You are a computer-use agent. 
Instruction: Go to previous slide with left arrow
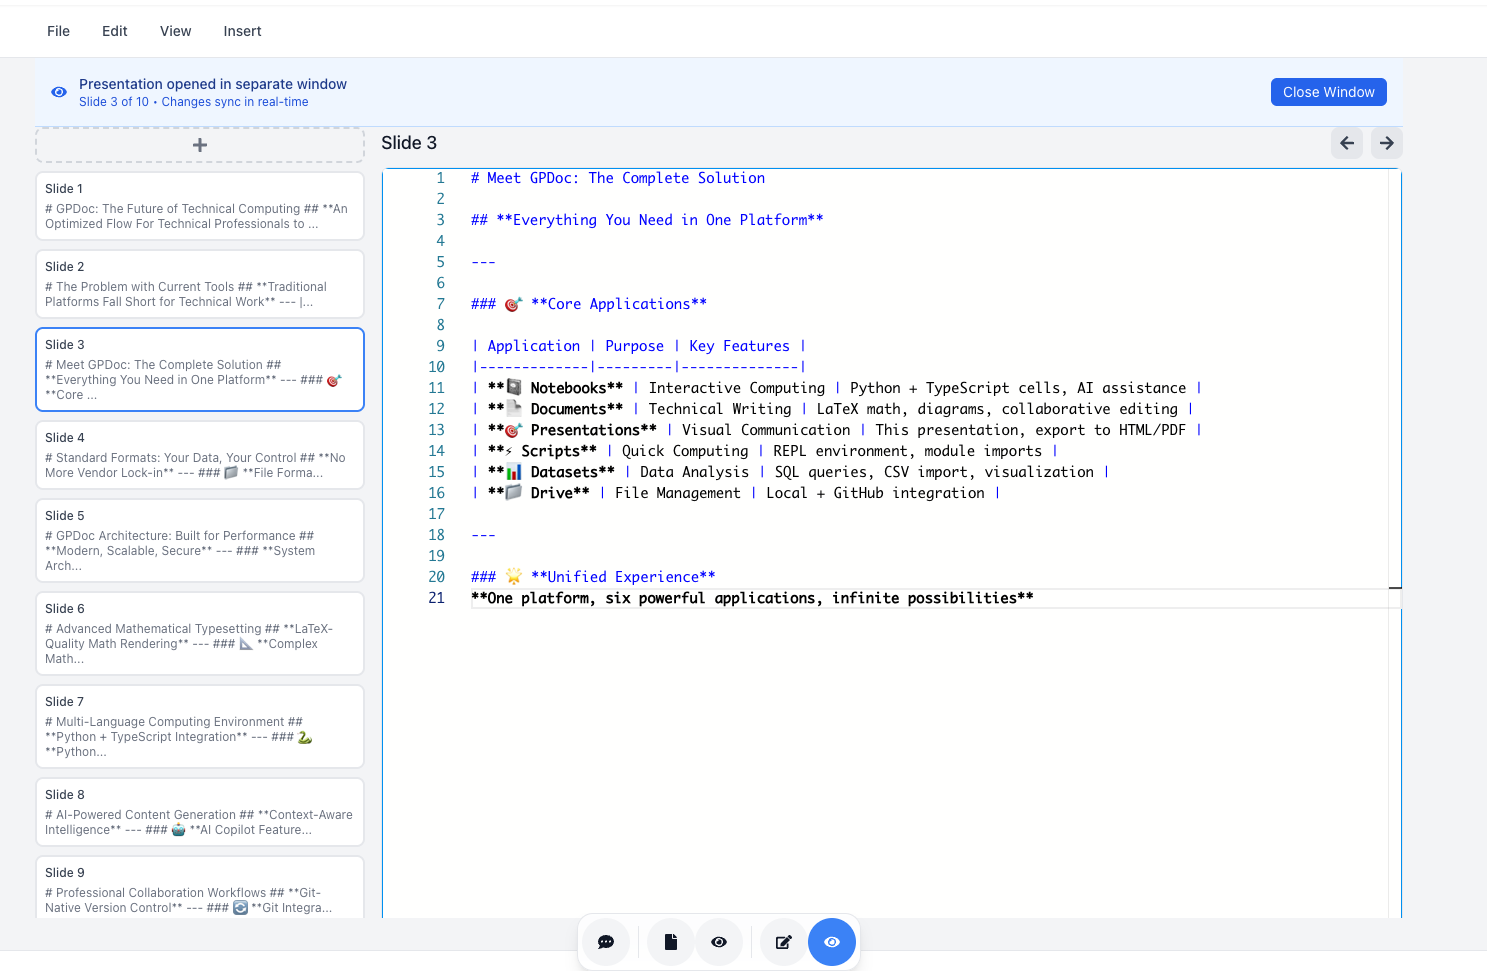coord(1347,143)
